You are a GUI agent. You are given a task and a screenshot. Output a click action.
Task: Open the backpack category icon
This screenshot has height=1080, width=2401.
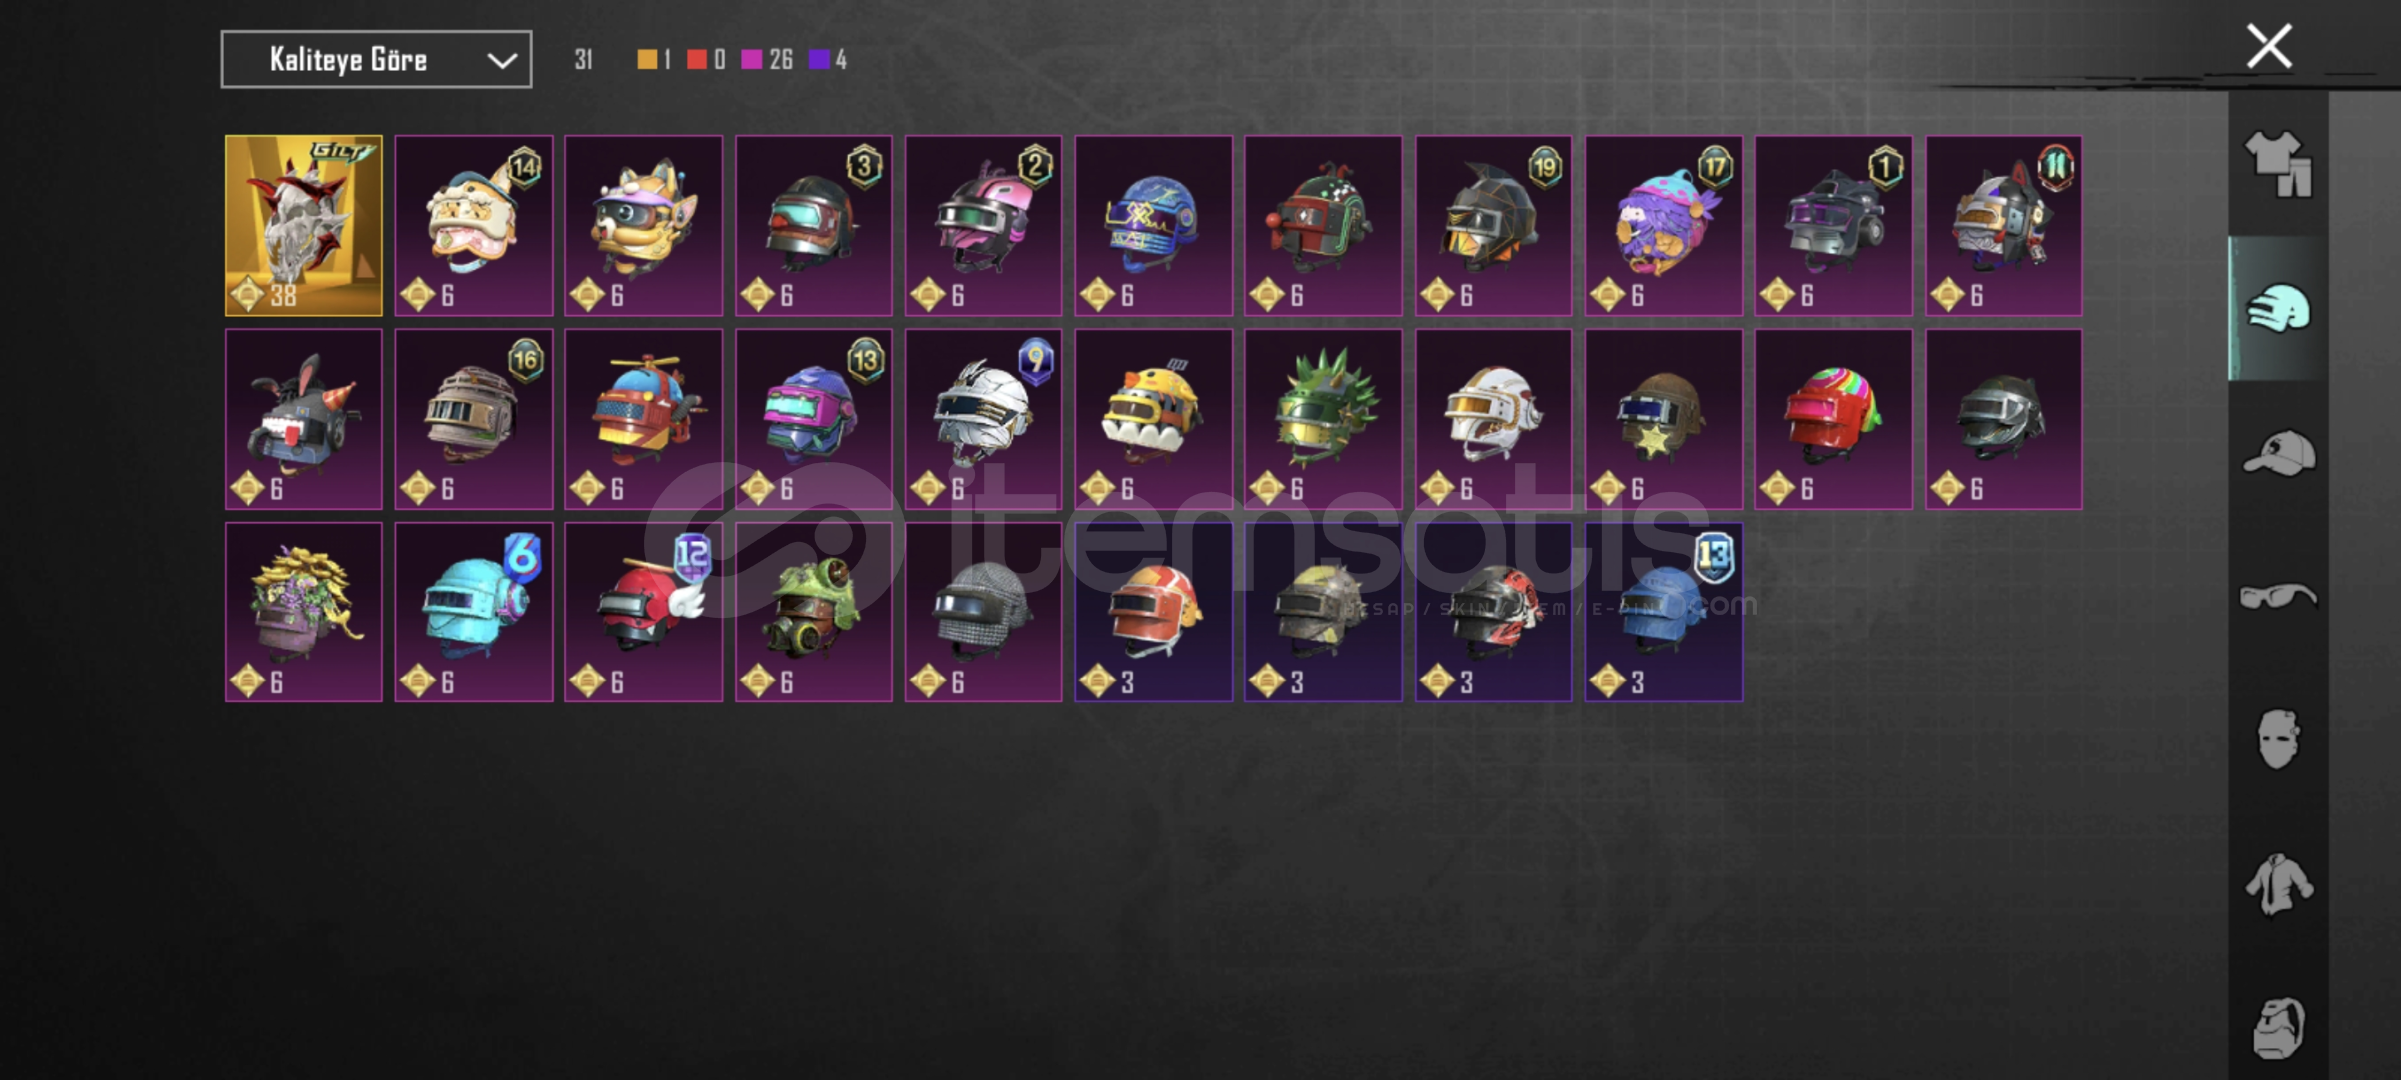click(2278, 1027)
